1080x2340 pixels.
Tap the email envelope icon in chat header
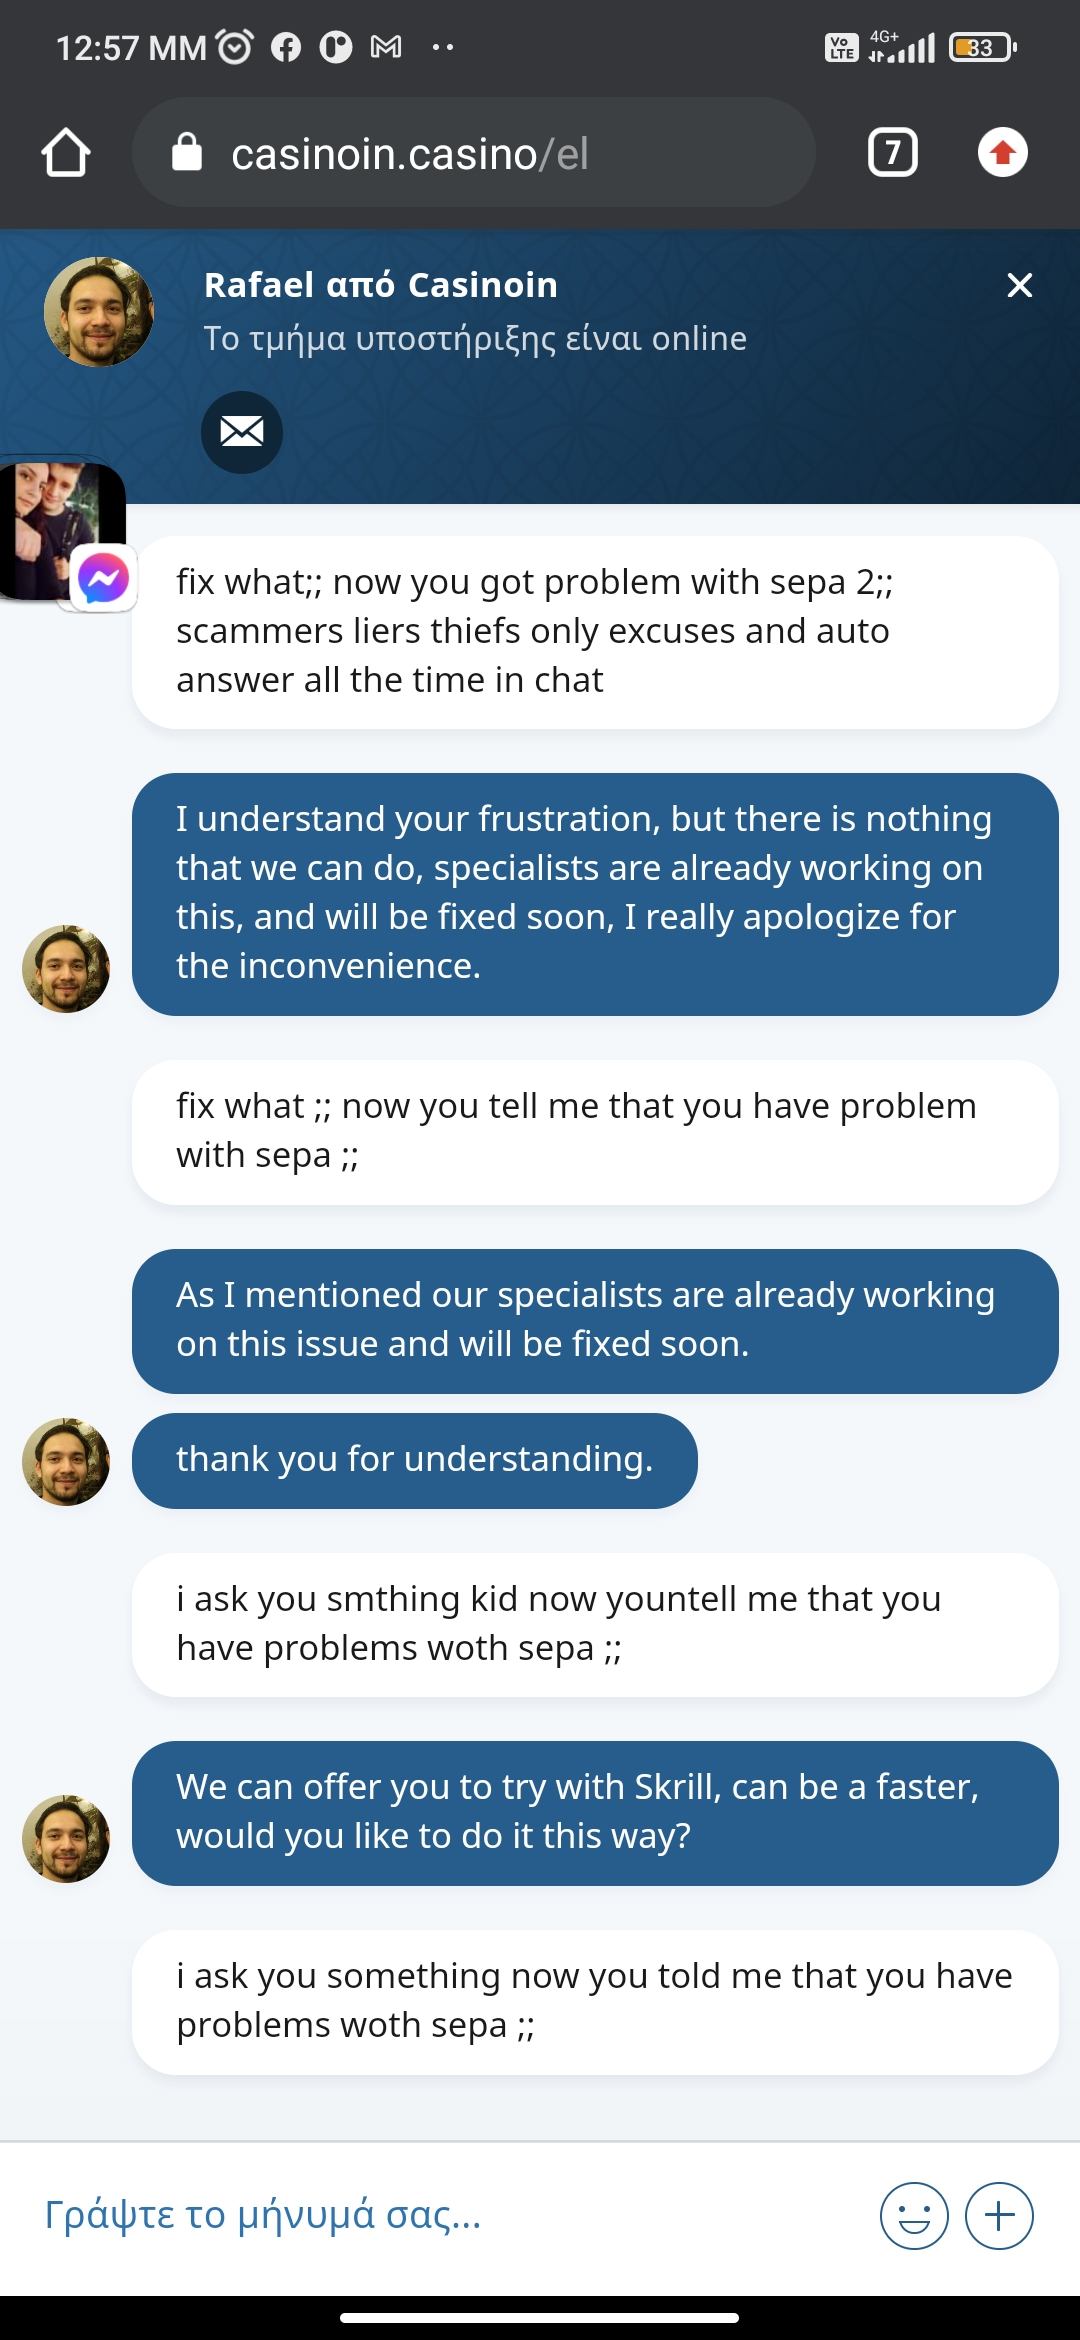click(242, 432)
